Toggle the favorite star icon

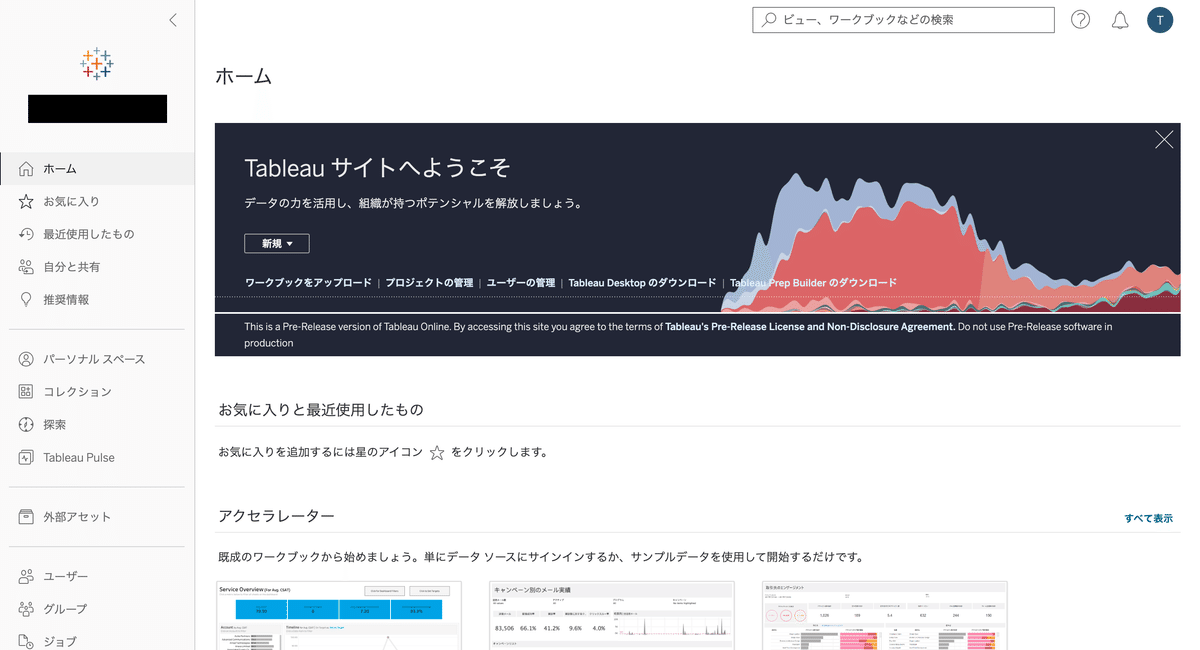click(x=436, y=453)
